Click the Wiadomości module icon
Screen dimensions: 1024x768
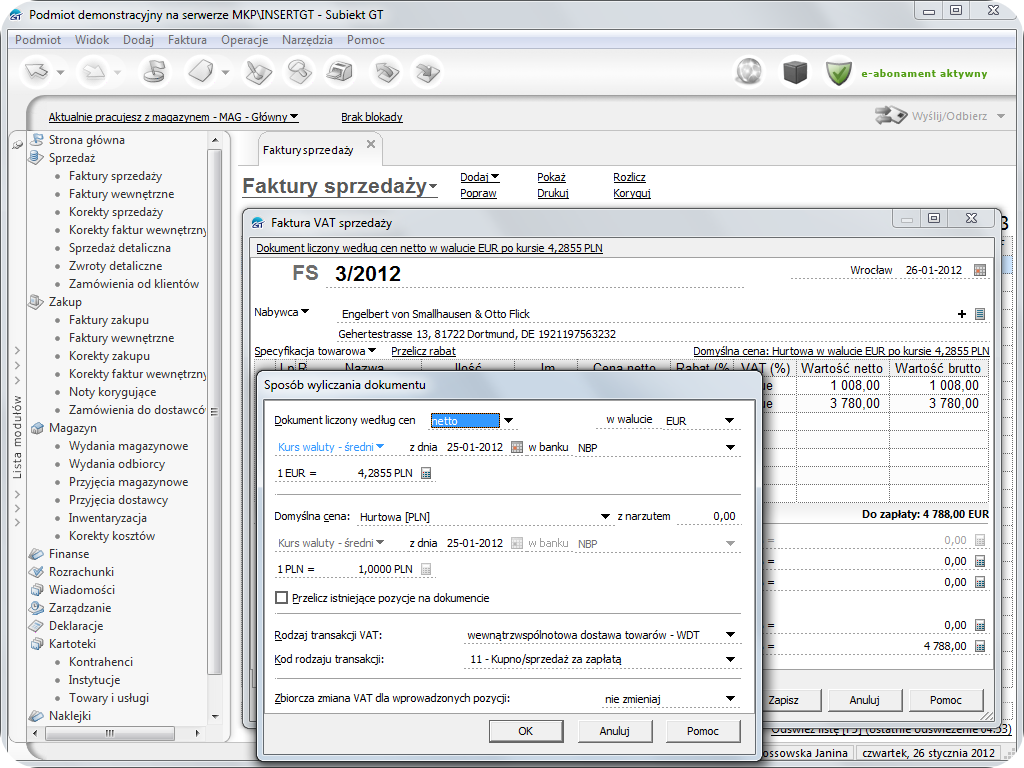(37, 590)
